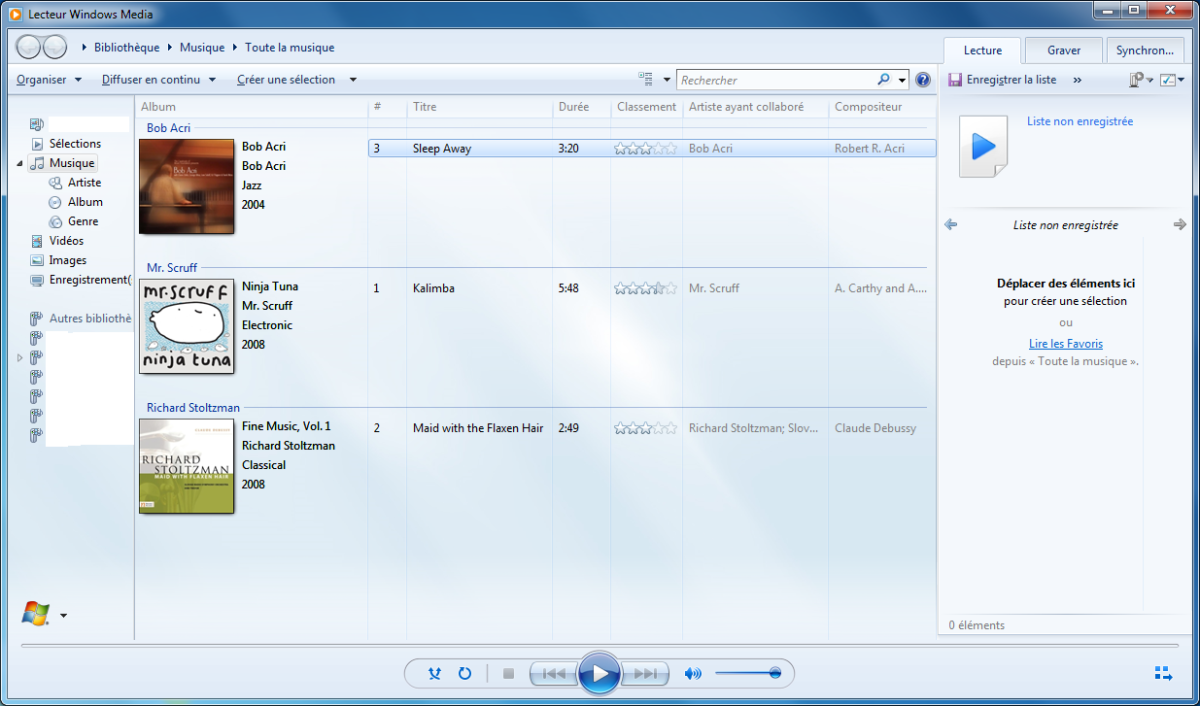Viewport: 1200px width, 706px height.
Task: Click Enregistrer la liste button
Action: tap(1002, 80)
